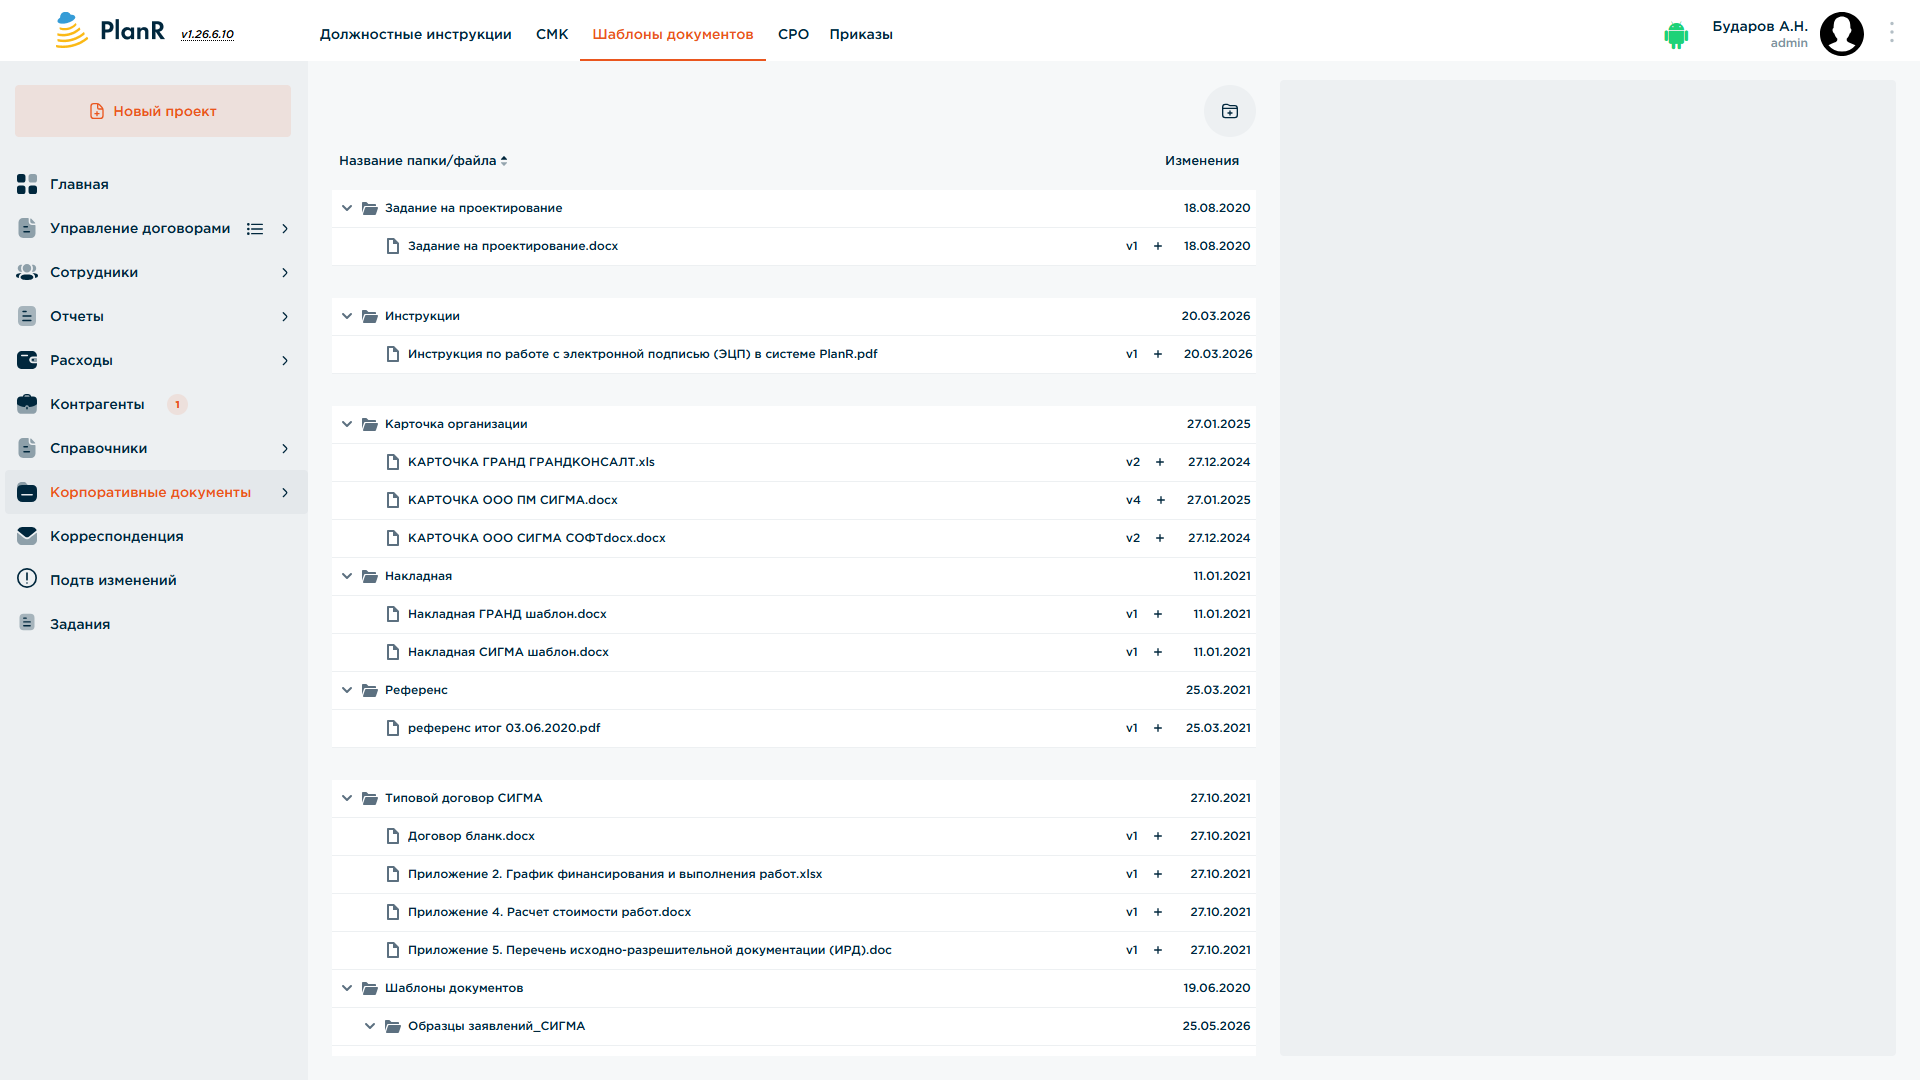Open Приложение 5. Перечень исходно-разрешительной документации file

pos(650,950)
